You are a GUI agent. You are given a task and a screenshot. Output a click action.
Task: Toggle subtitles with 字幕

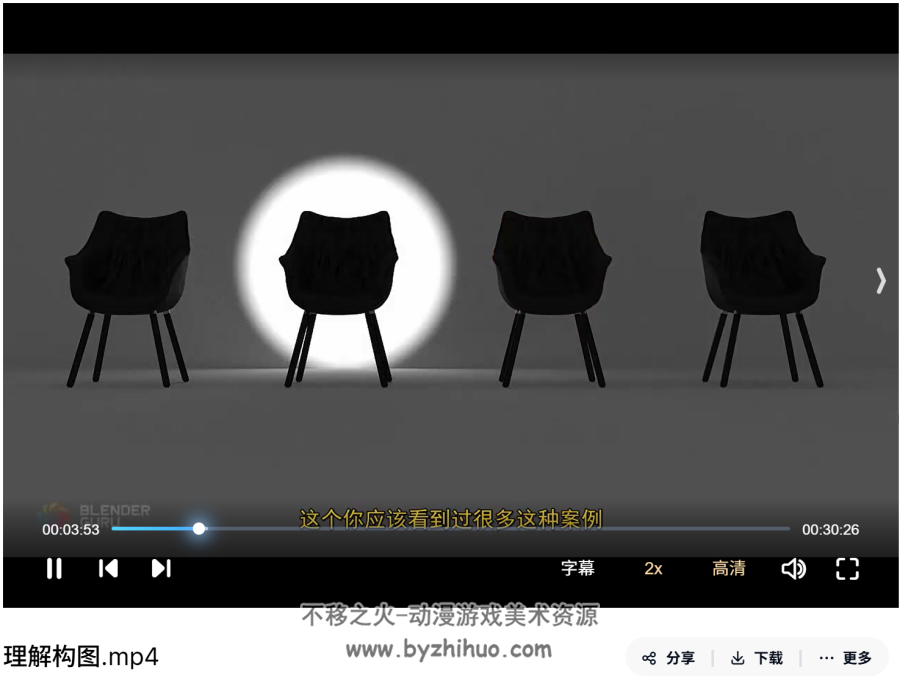click(577, 568)
